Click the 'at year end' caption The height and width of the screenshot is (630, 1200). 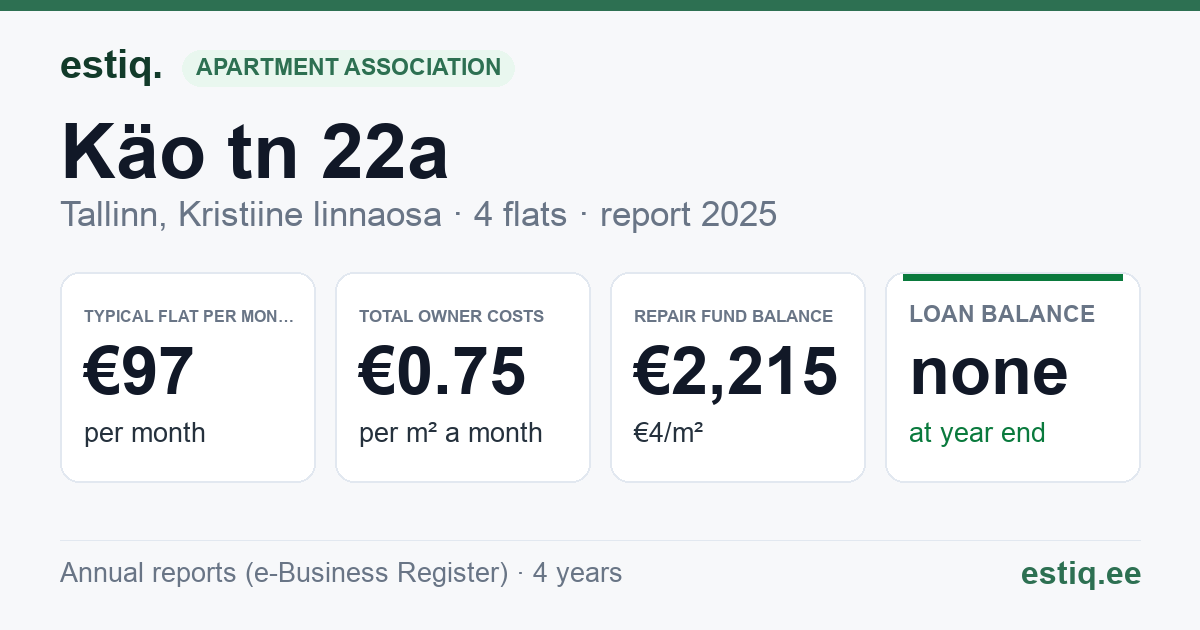pyautogui.click(x=977, y=433)
